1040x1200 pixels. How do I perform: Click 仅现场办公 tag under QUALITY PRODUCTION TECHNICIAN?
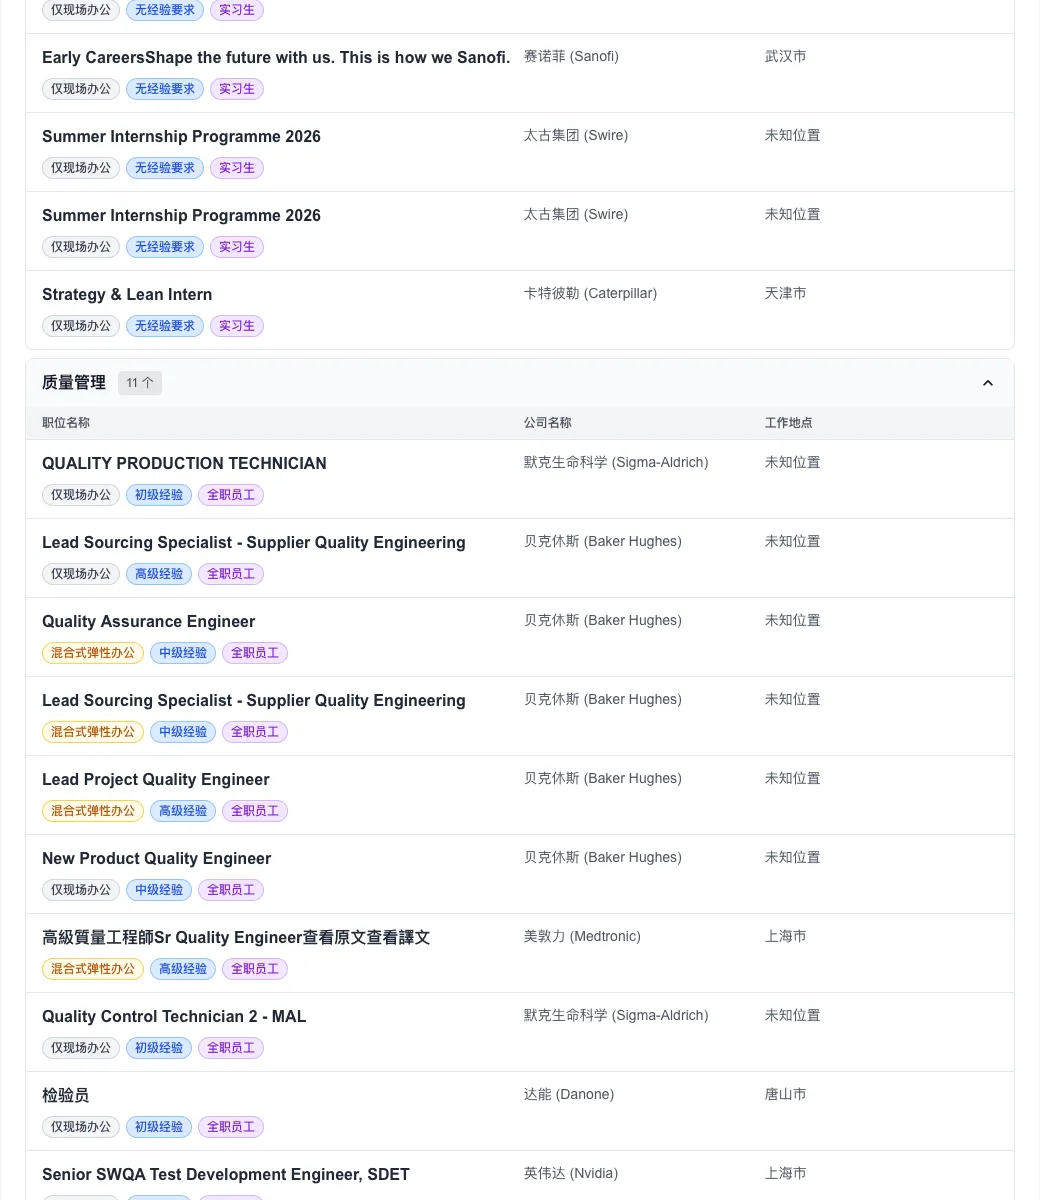(81, 495)
